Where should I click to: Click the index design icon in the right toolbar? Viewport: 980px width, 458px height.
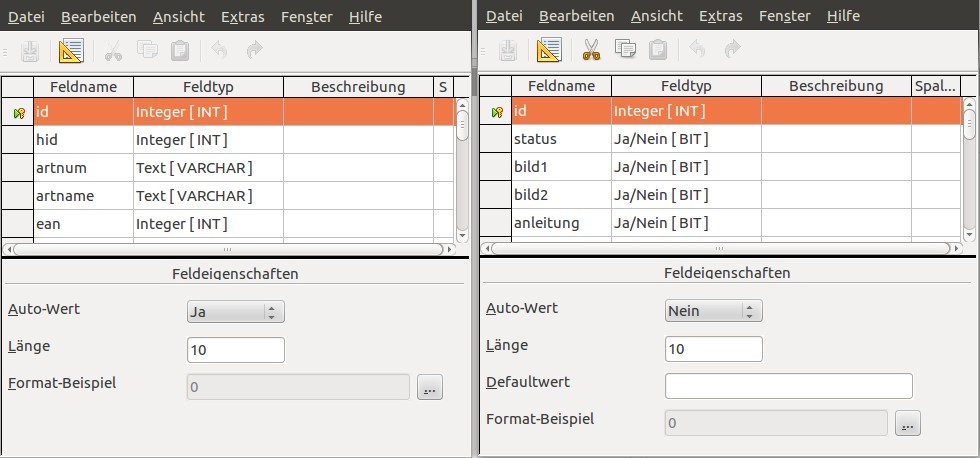tap(549, 49)
